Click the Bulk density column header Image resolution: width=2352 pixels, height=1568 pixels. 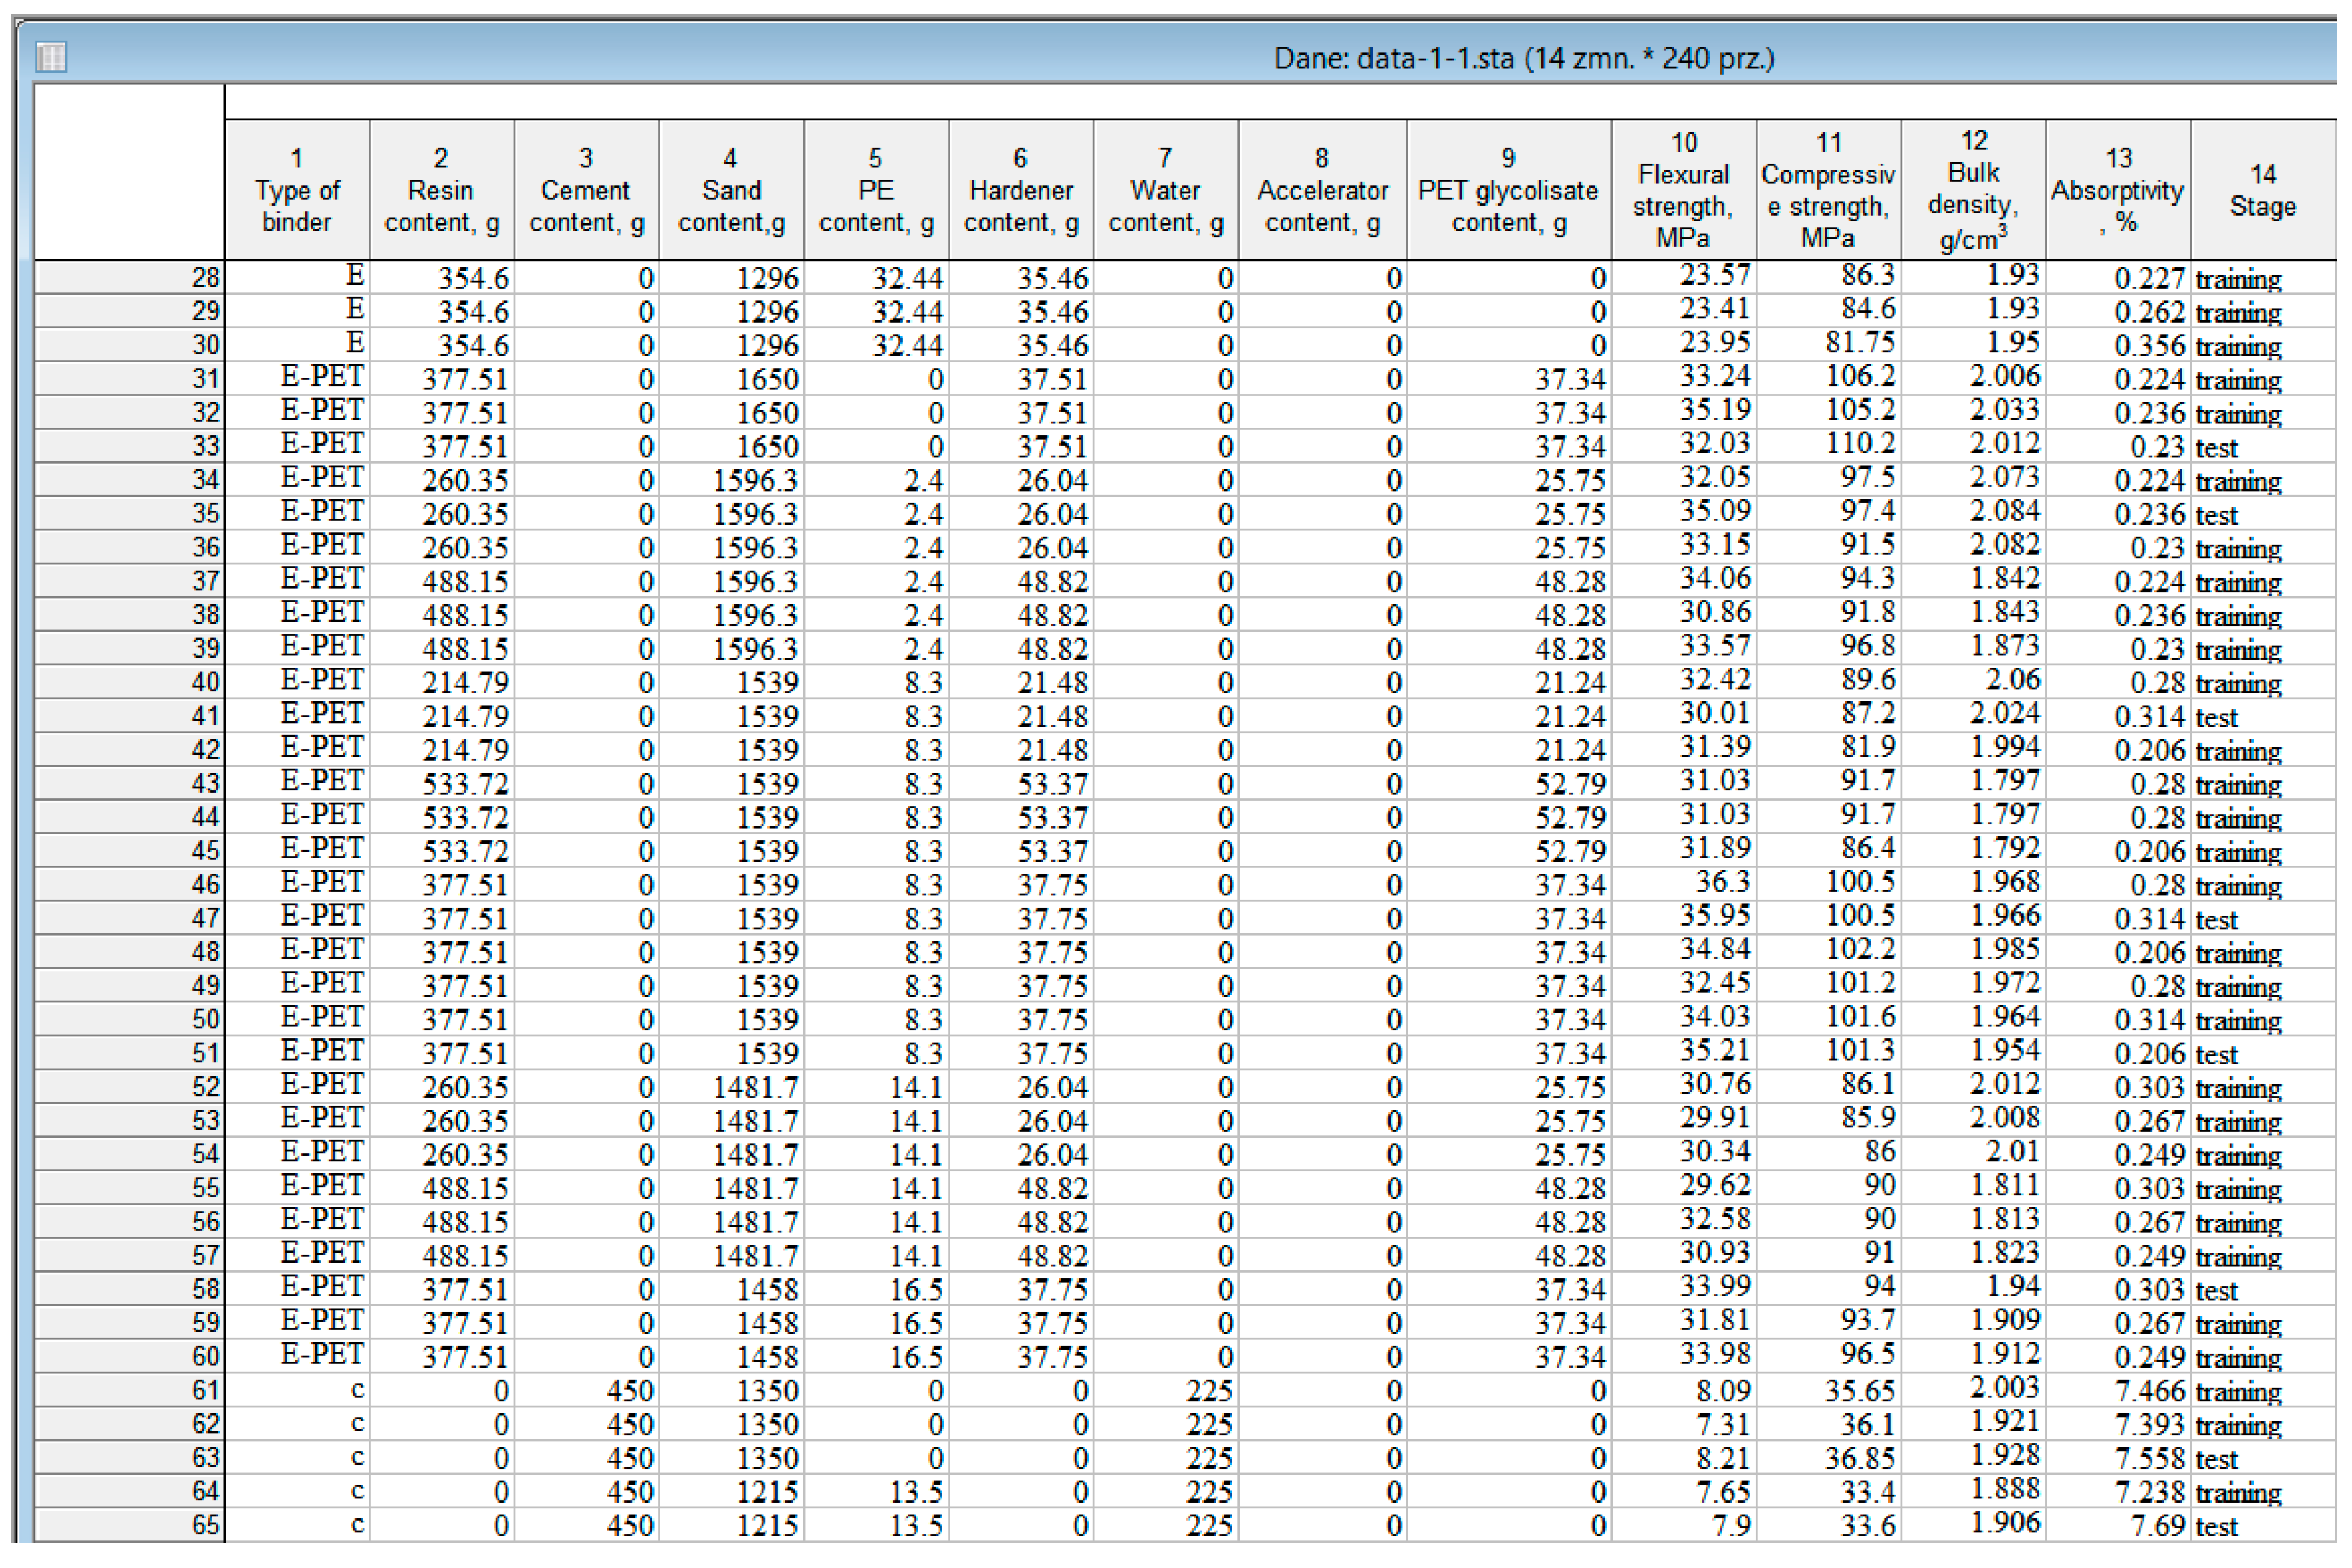(1973, 190)
